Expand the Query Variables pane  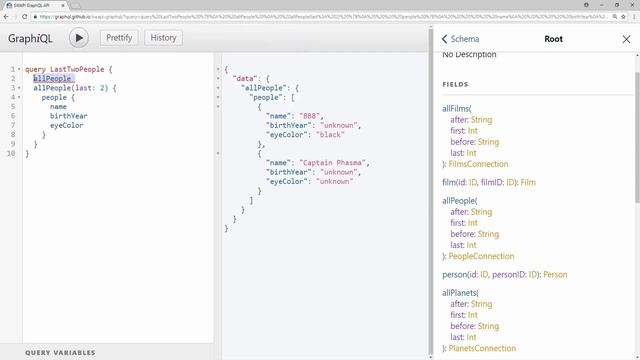[60, 353]
